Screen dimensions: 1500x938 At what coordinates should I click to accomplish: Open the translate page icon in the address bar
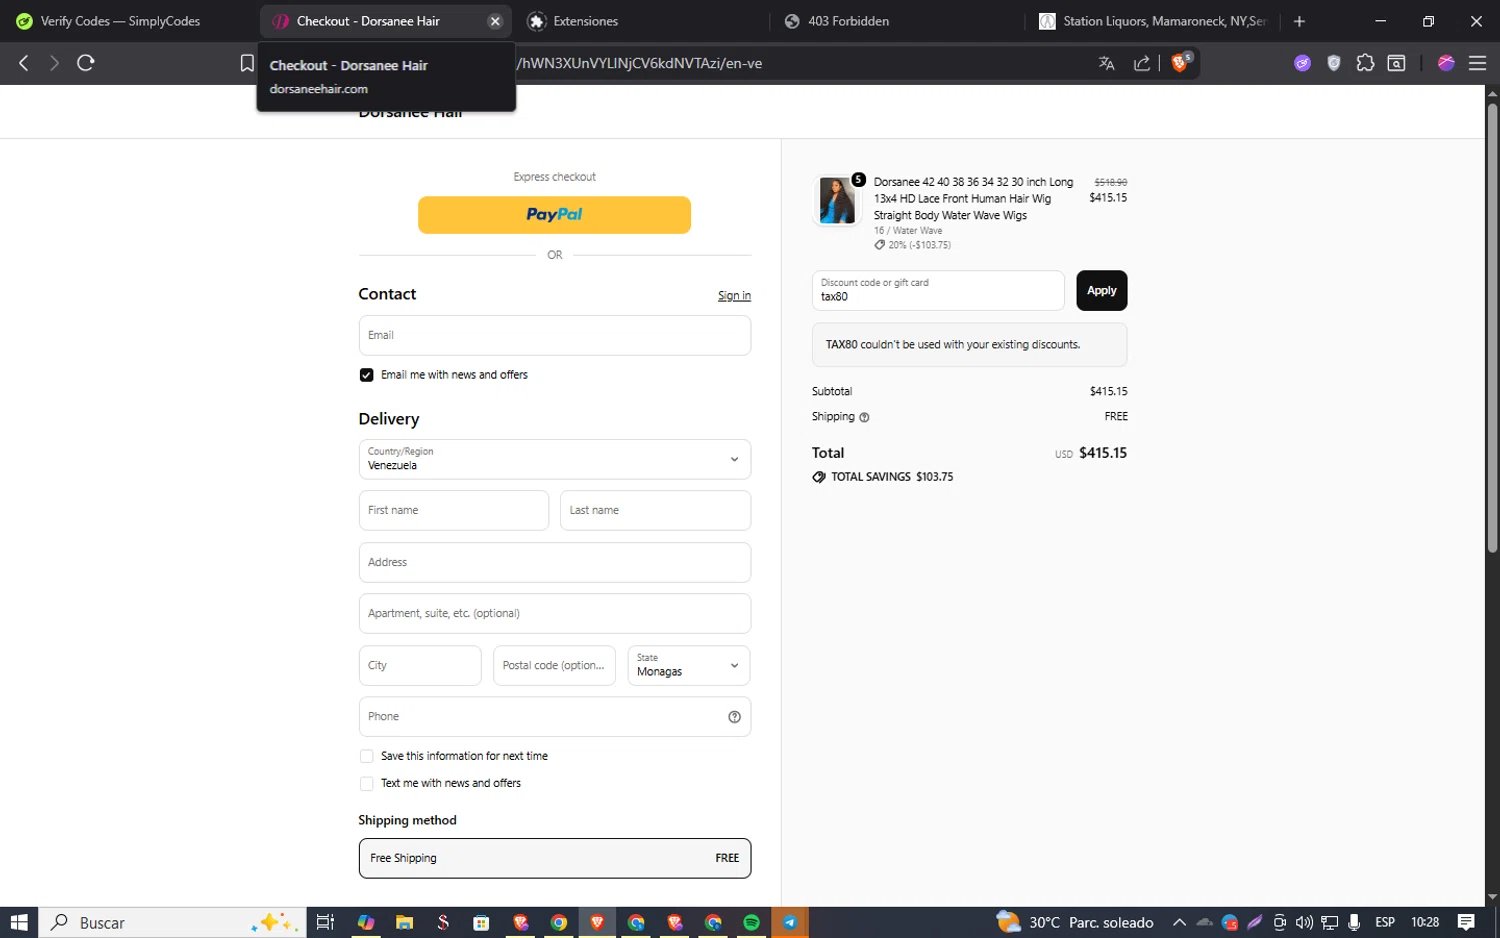click(x=1106, y=63)
